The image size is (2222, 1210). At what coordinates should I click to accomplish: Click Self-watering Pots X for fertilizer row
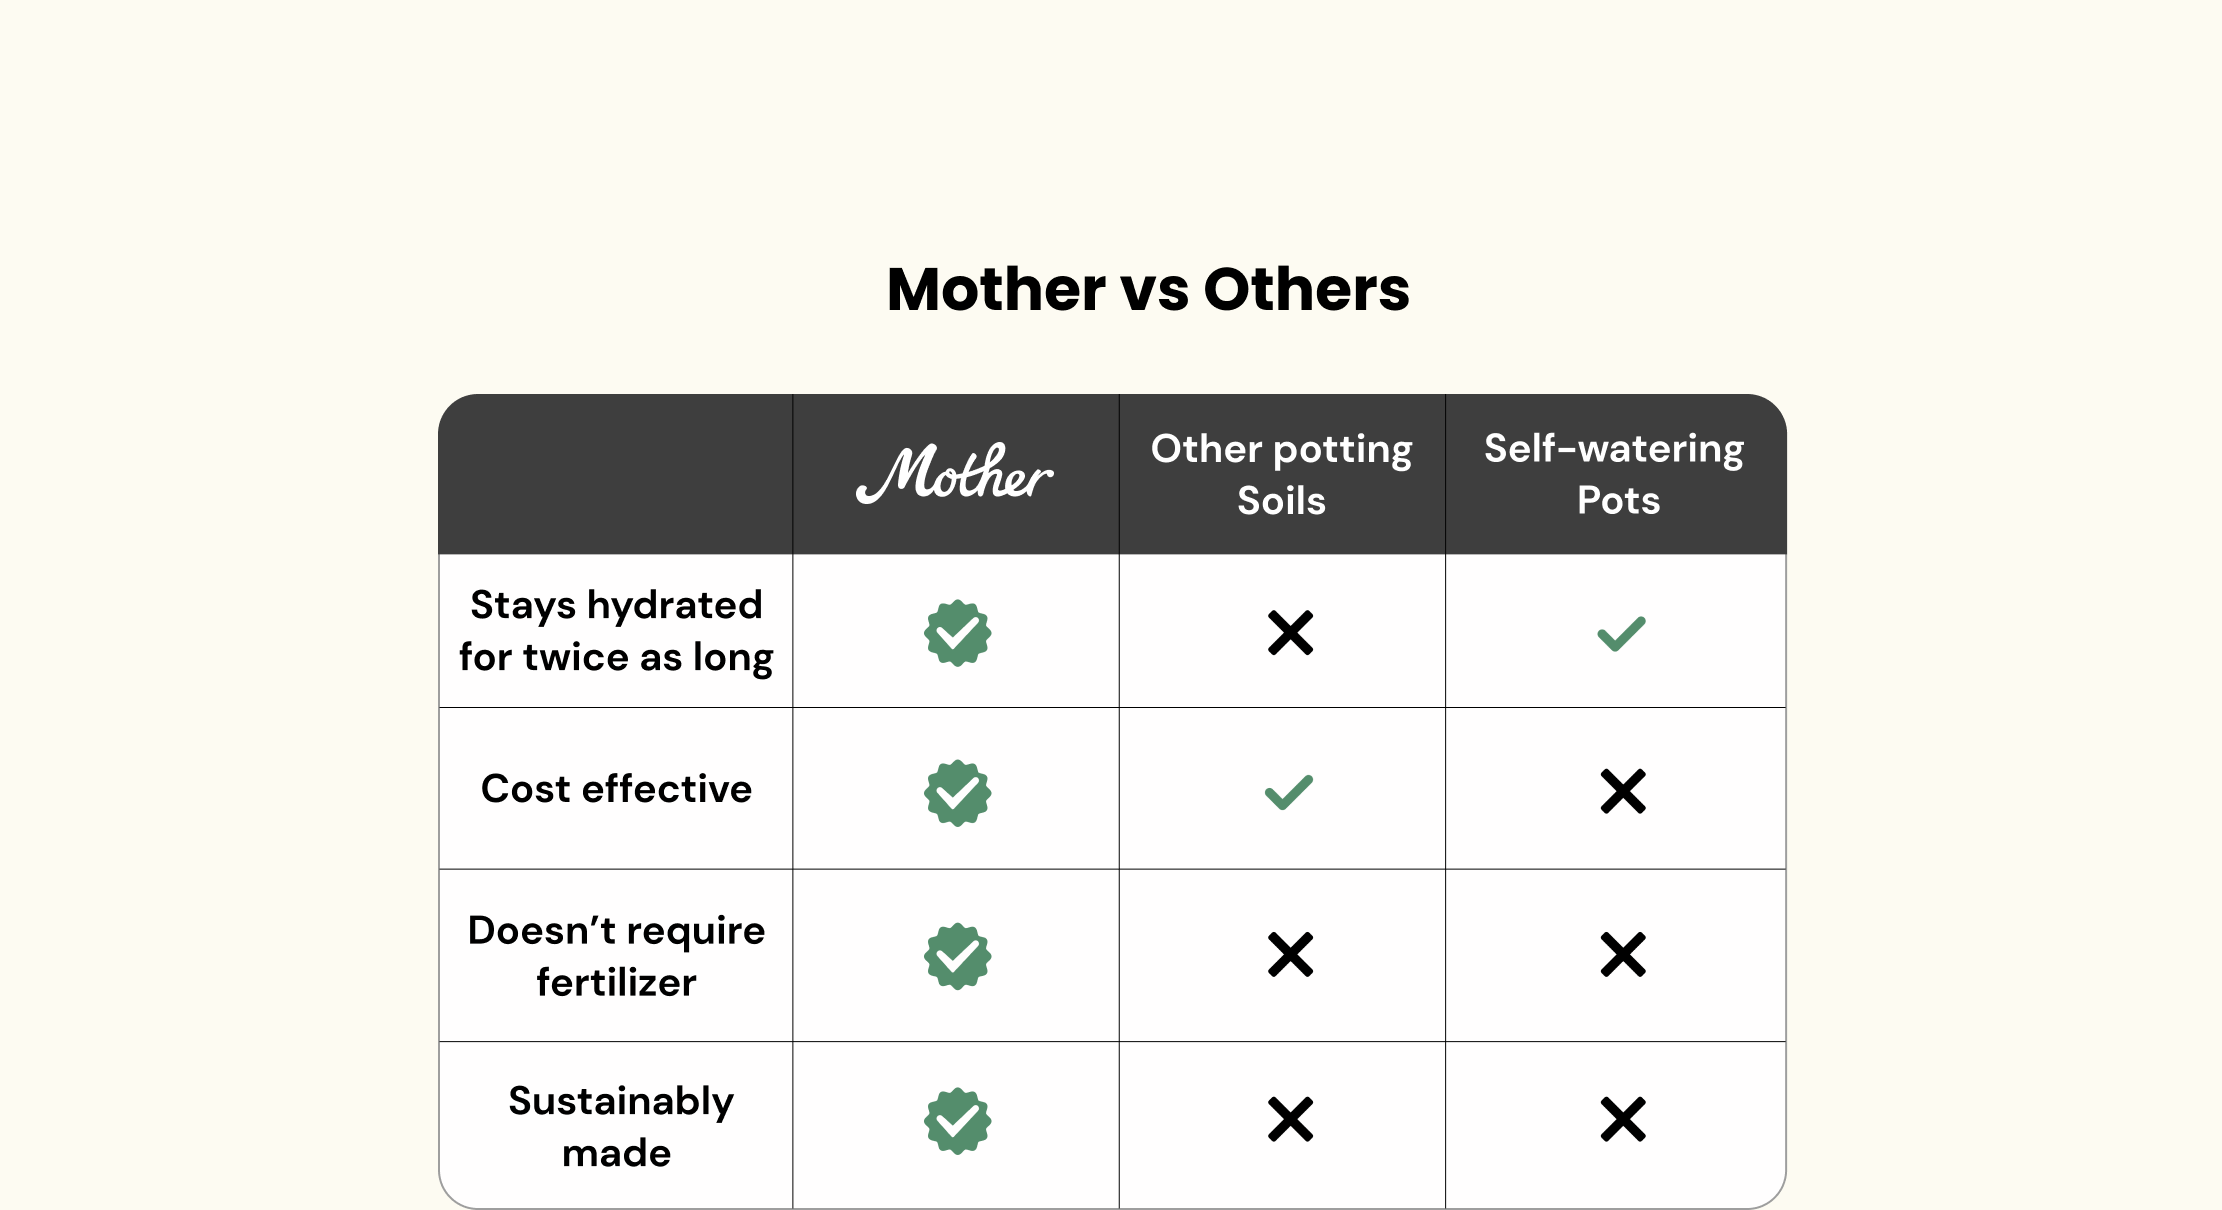[x=1622, y=955]
